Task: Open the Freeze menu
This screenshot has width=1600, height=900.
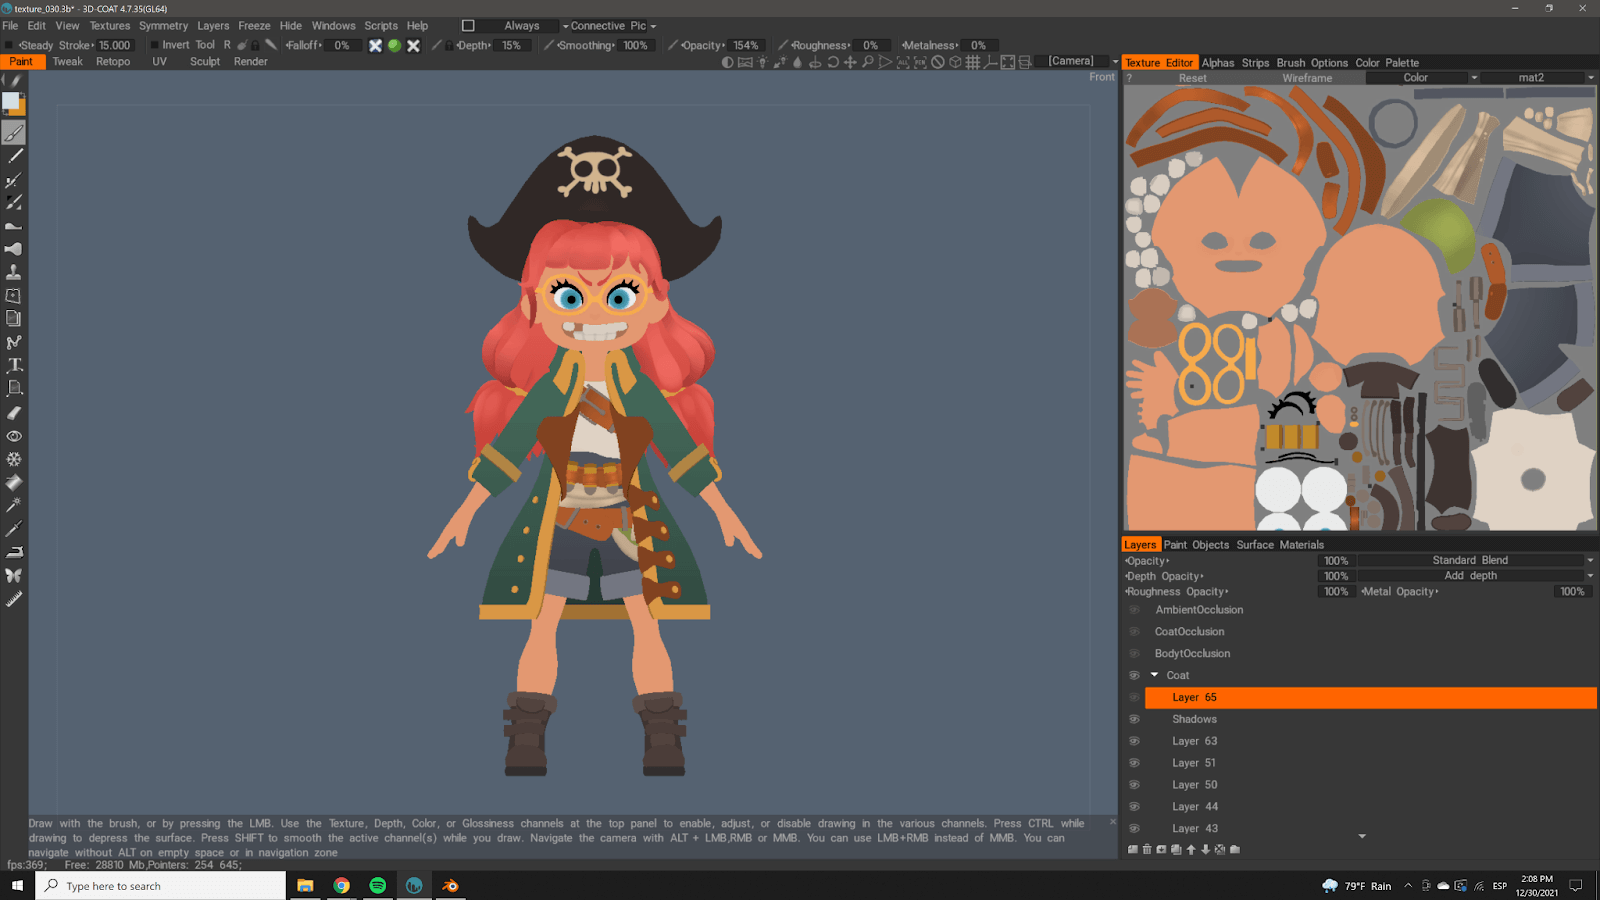Action: pos(254,26)
